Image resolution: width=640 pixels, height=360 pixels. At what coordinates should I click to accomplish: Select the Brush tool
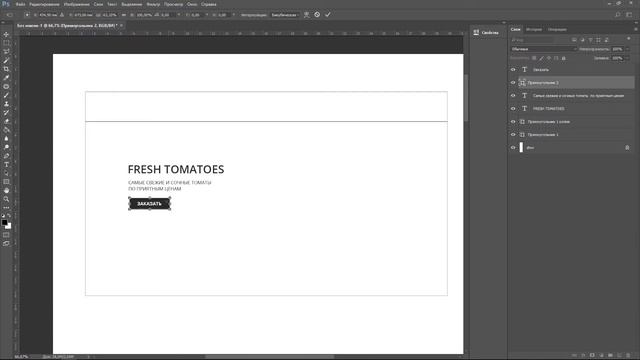click(6, 95)
